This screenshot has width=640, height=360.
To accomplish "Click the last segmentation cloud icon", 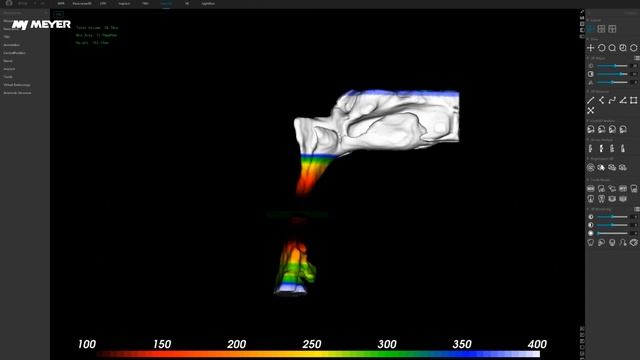I will [623, 167].
